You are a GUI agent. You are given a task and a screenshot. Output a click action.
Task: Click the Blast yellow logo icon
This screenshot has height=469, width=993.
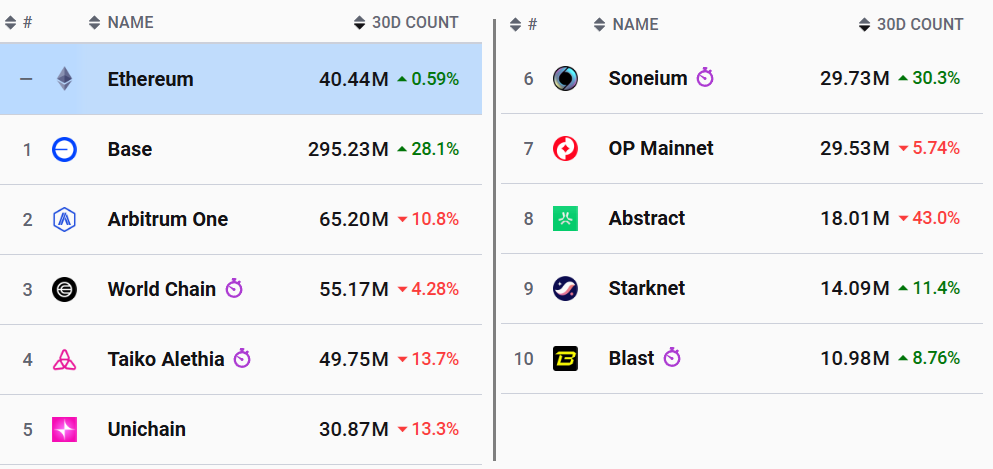click(x=565, y=358)
